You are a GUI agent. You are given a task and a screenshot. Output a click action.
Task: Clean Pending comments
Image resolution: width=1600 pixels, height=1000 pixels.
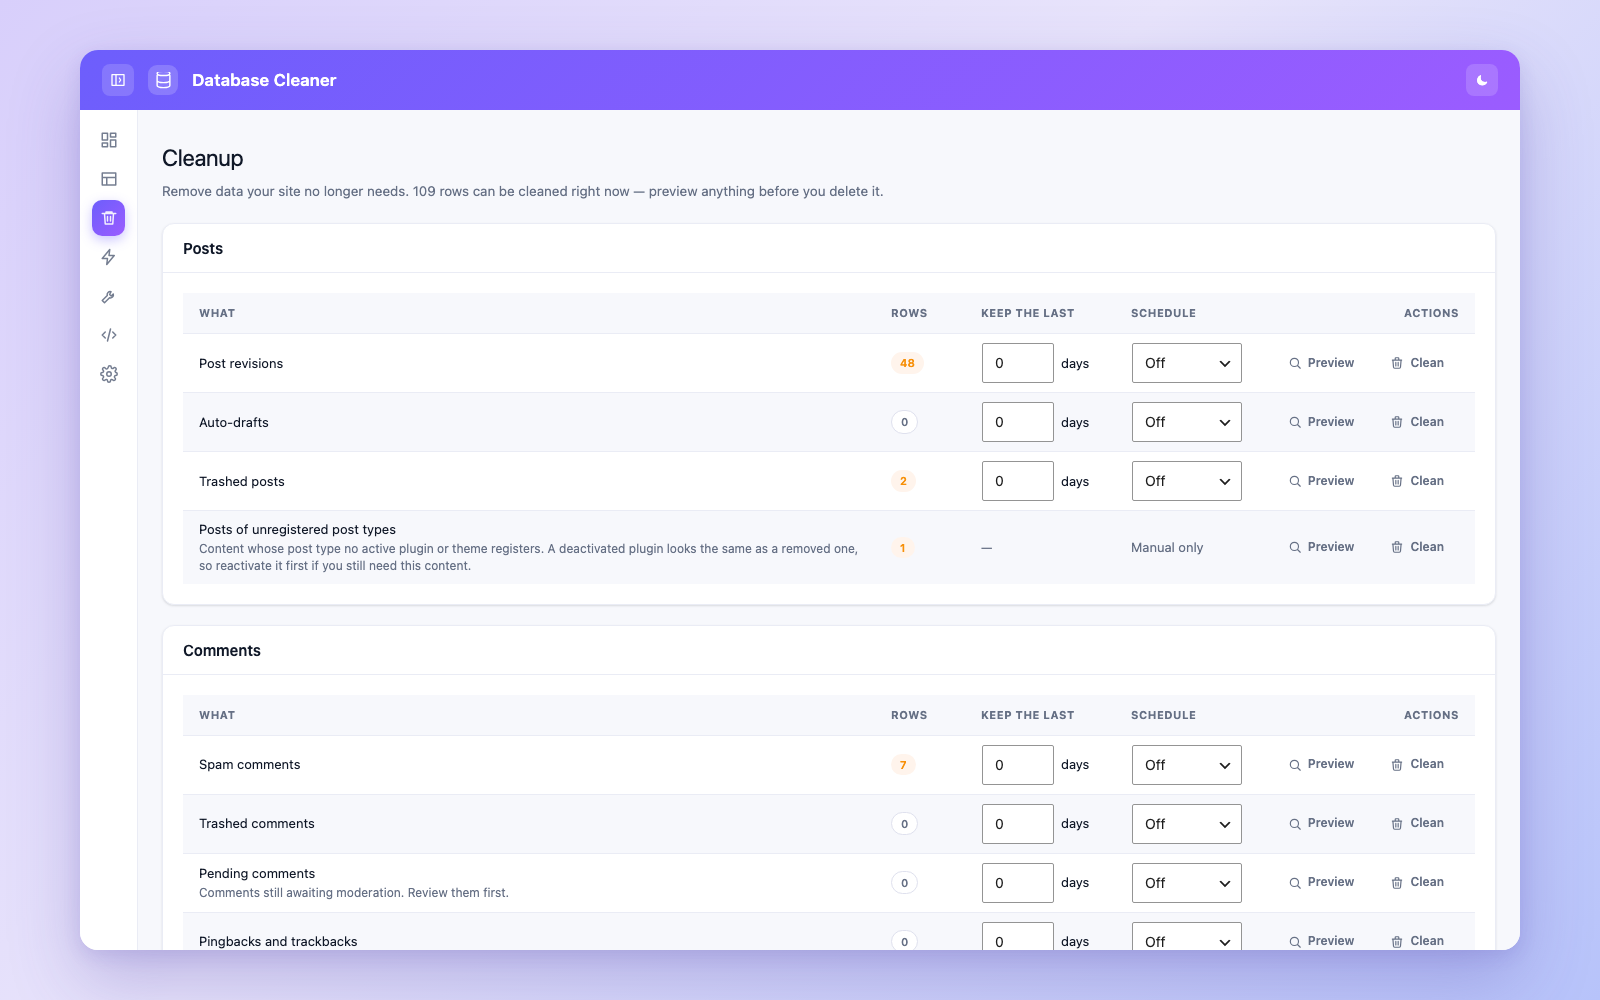pyautogui.click(x=1417, y=882)
